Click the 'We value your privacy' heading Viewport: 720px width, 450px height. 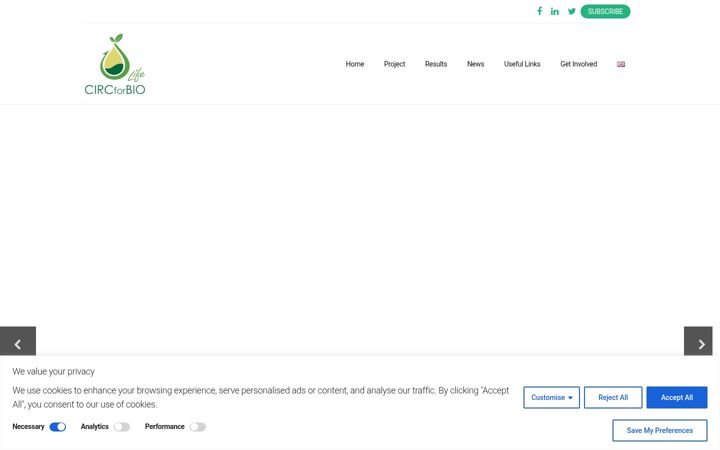[x=53, y=371]
